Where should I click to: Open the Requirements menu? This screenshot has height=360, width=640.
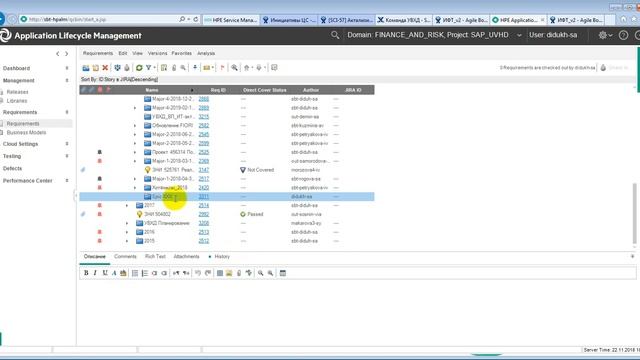pos(98,53)
